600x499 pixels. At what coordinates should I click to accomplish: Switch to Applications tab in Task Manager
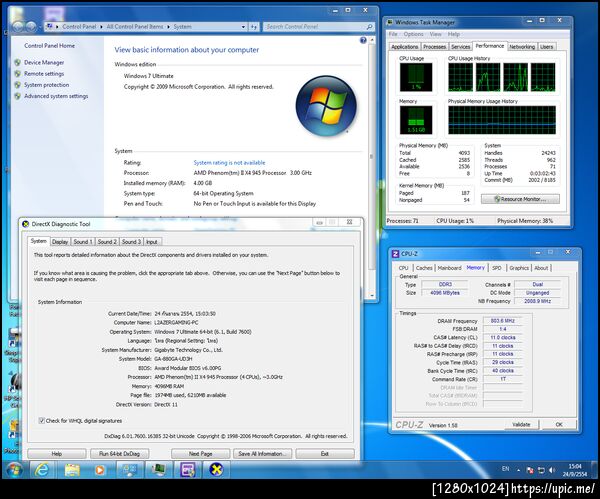point(404,47)
